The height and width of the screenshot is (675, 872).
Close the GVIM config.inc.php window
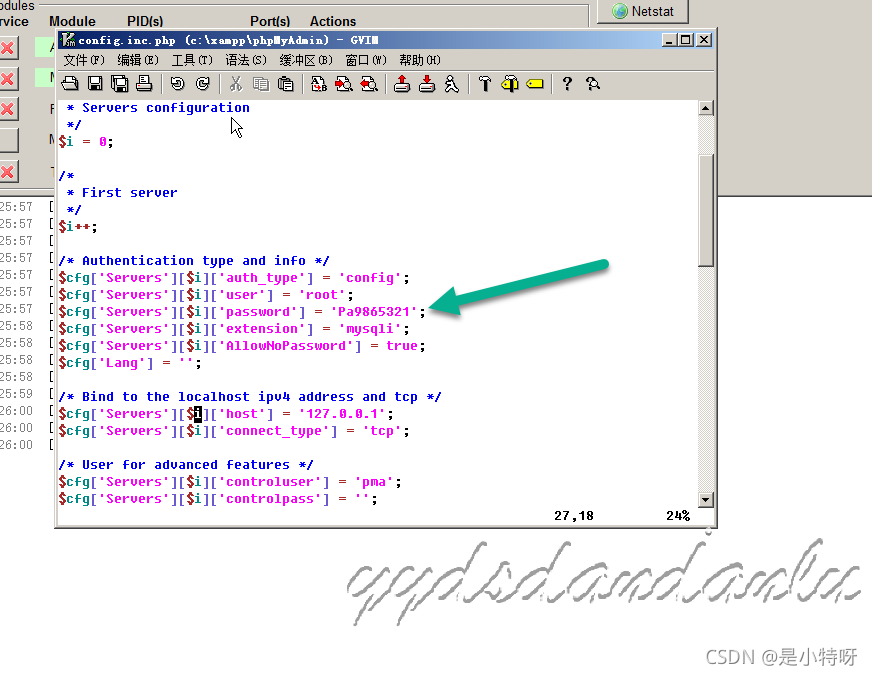(x=704, y=40)
